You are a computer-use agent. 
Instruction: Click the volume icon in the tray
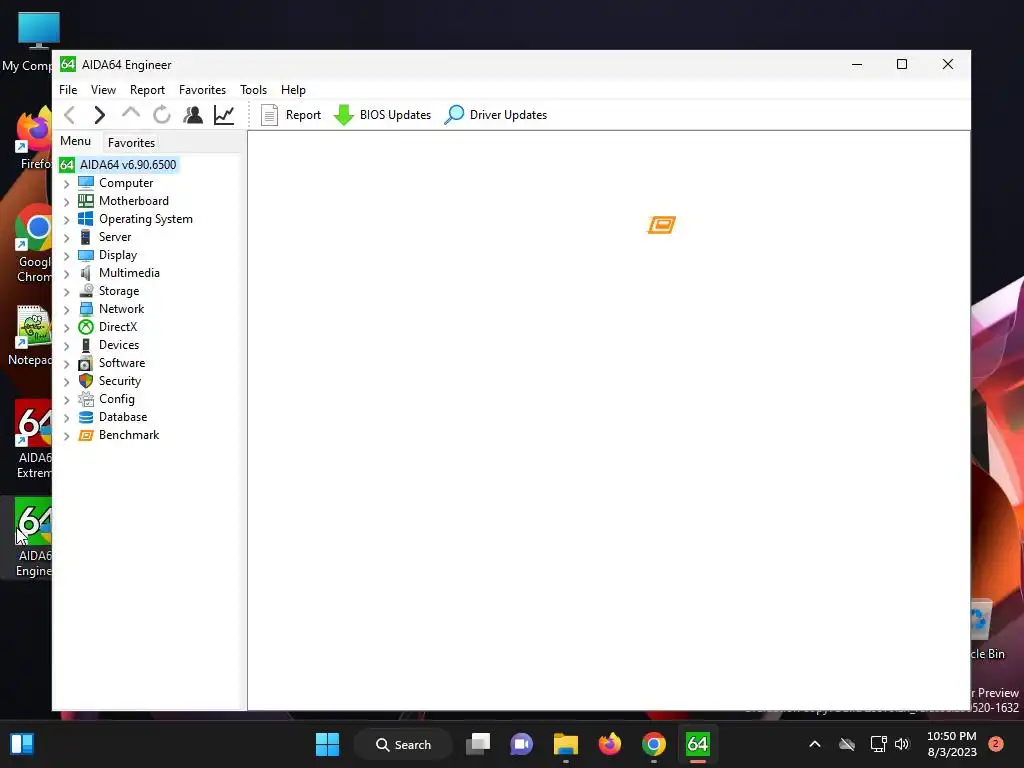click(x=902, y=744)
